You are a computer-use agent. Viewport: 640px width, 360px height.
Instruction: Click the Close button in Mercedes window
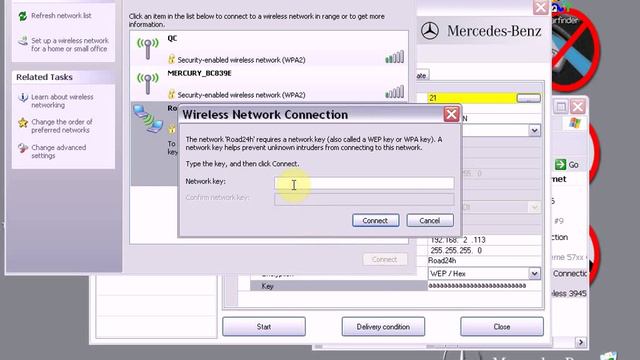click(502, 327)
